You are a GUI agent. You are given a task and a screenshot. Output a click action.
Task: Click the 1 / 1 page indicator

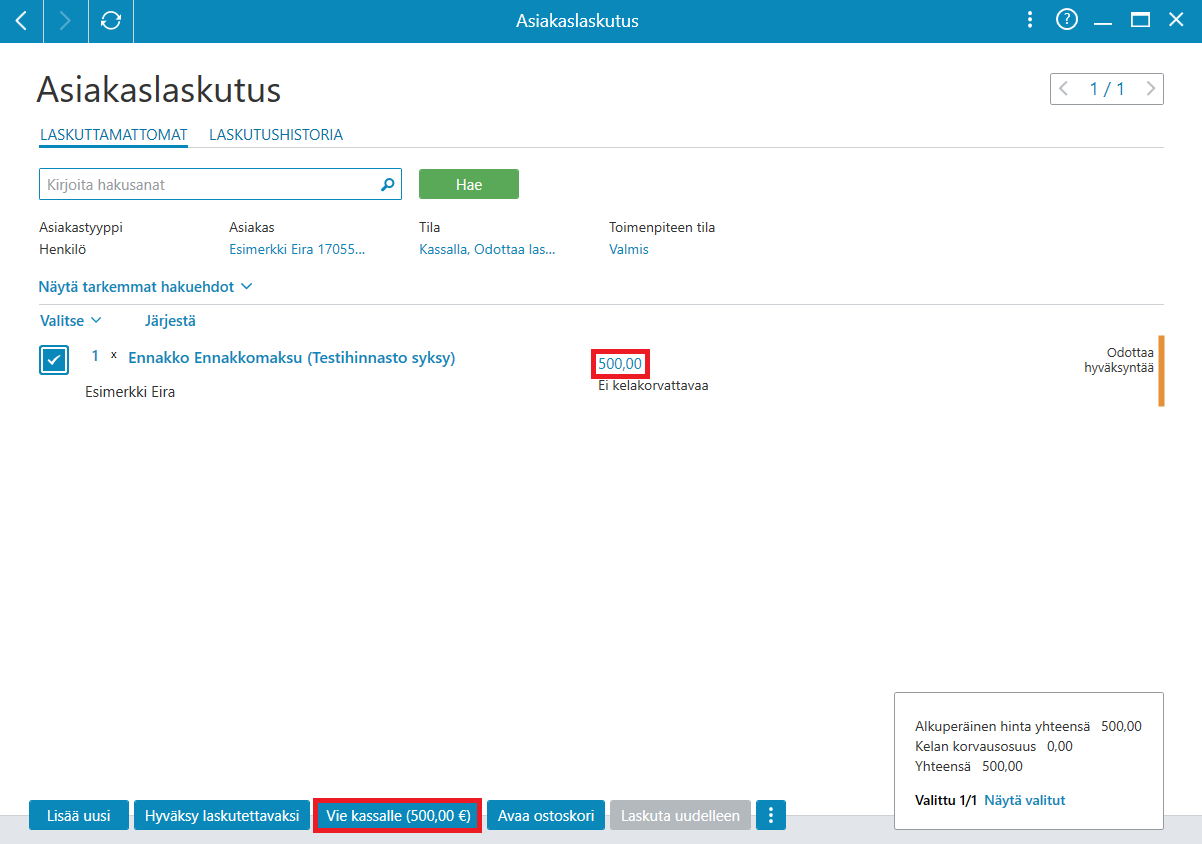1107,89
